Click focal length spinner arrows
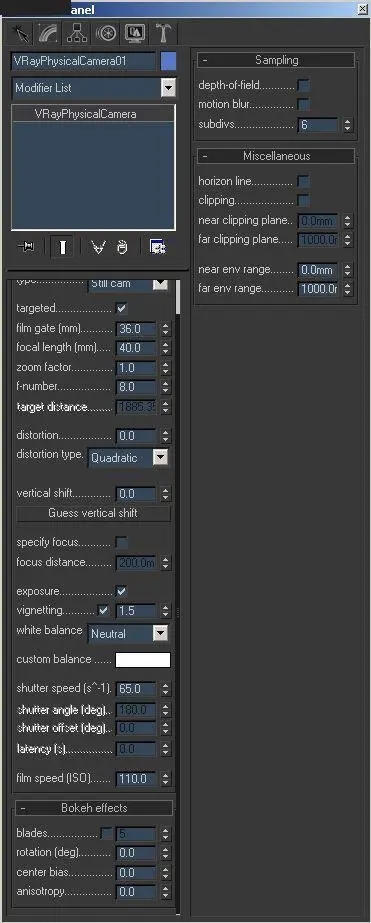The height and width of the screenshot is (923, 371). [165, 348]
